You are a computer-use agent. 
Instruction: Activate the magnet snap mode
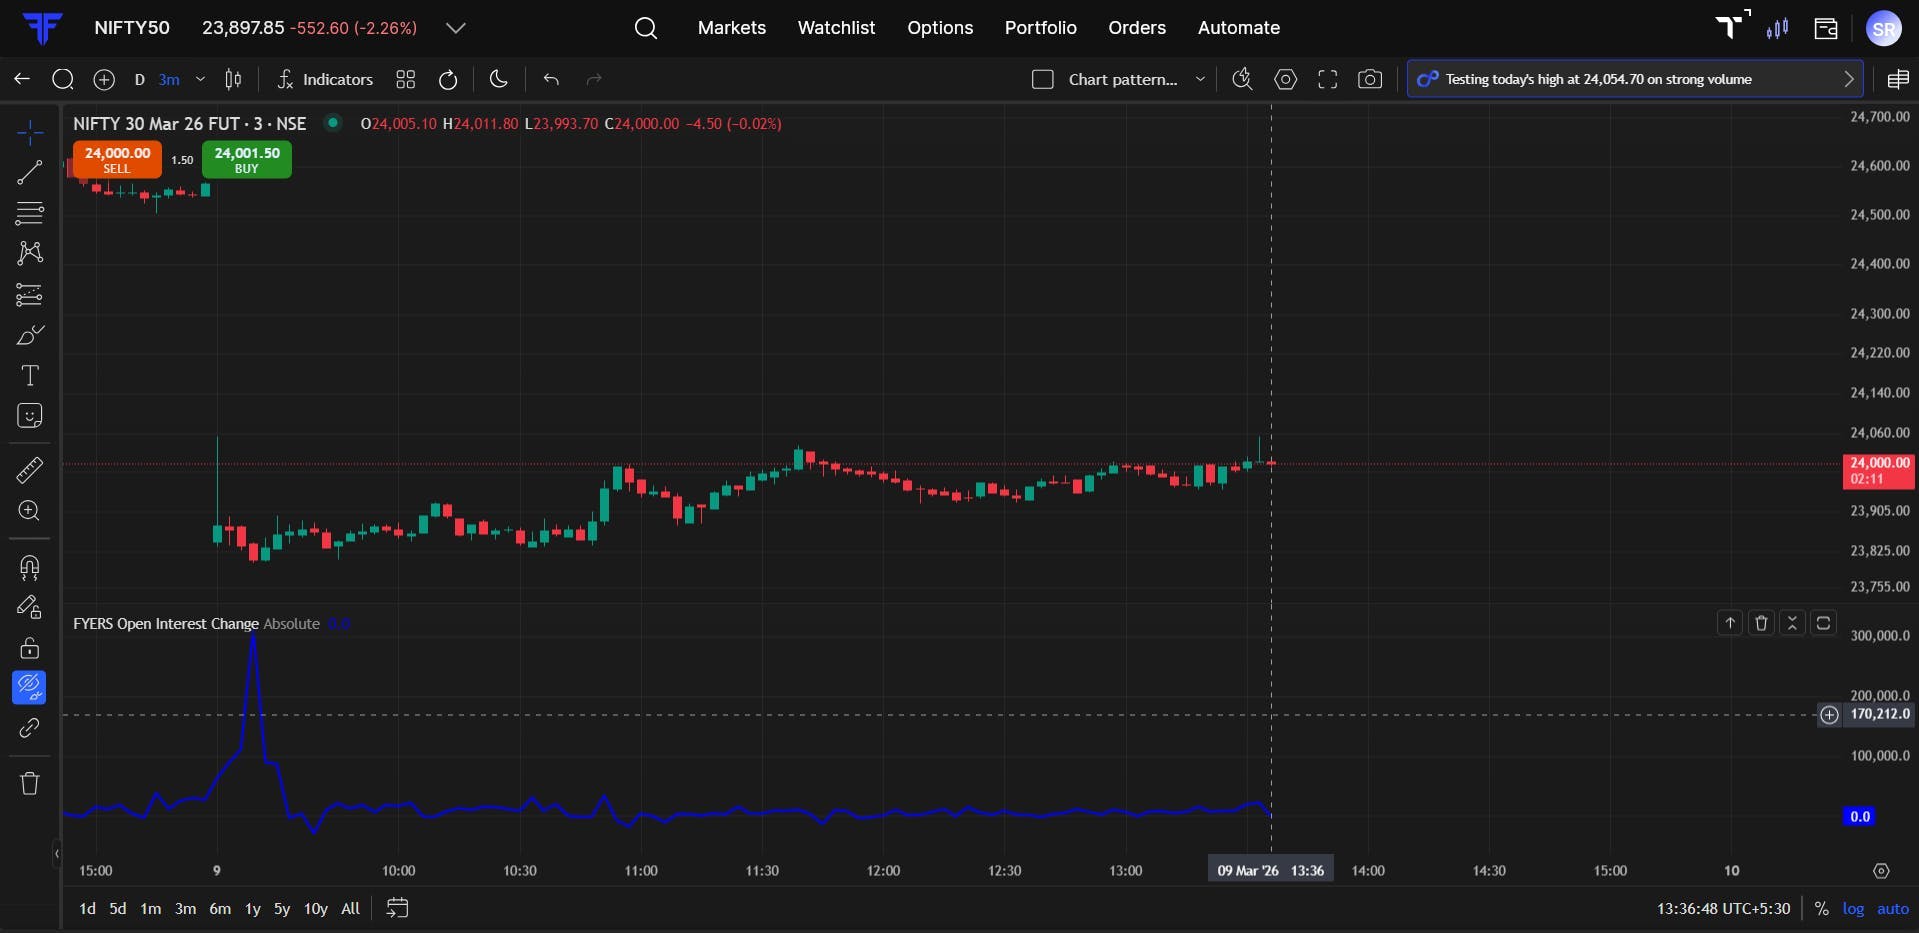(29, 568)
